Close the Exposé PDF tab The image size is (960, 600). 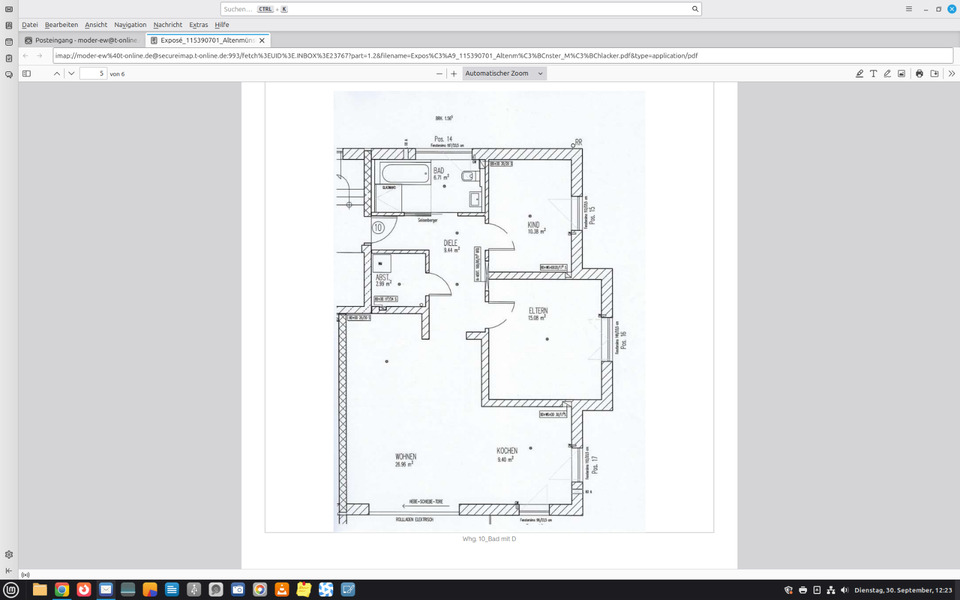[262, 40]
